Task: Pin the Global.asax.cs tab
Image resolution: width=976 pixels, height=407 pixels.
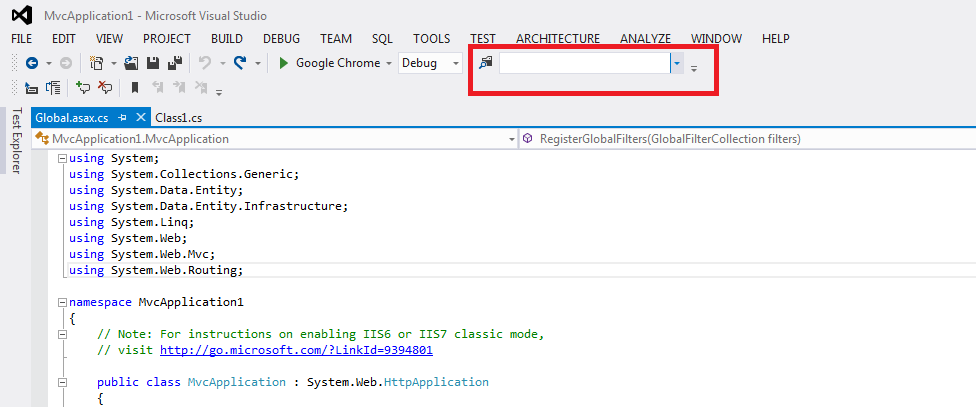Action: pos(123,117)
